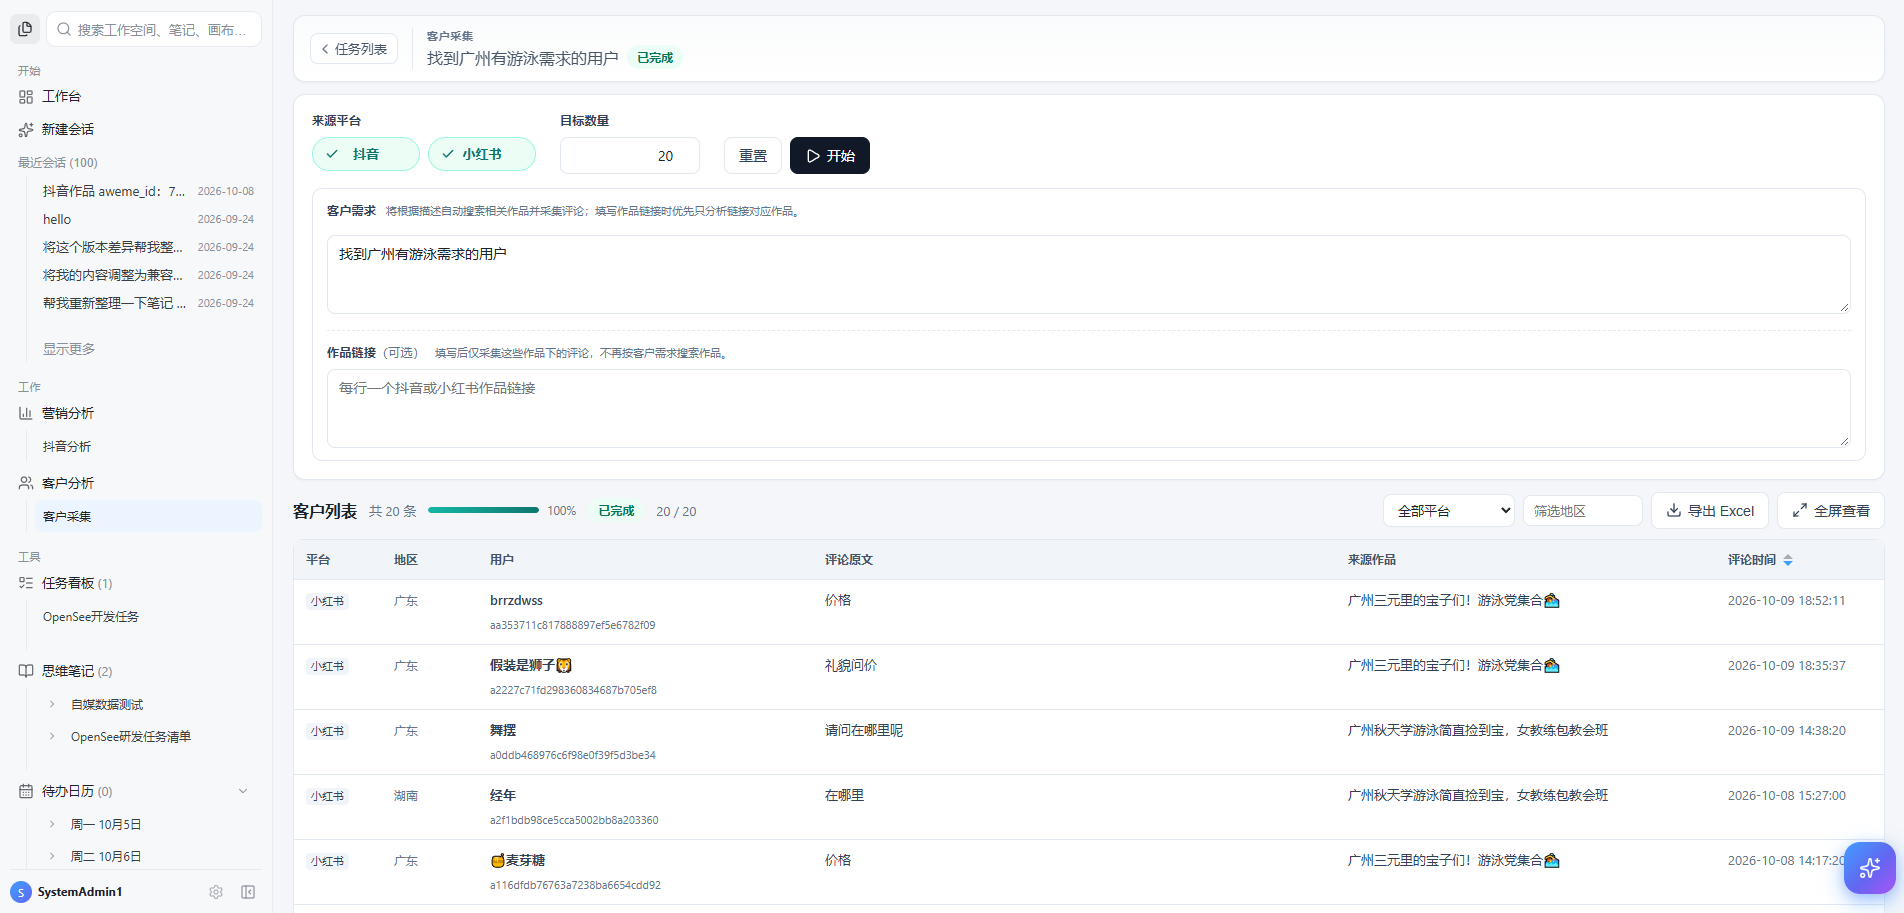Image resolution: width=1904 pixels, height=913 pixels.
Task: Expand the OpenSee研发任务清单 note
Action: 52,736
